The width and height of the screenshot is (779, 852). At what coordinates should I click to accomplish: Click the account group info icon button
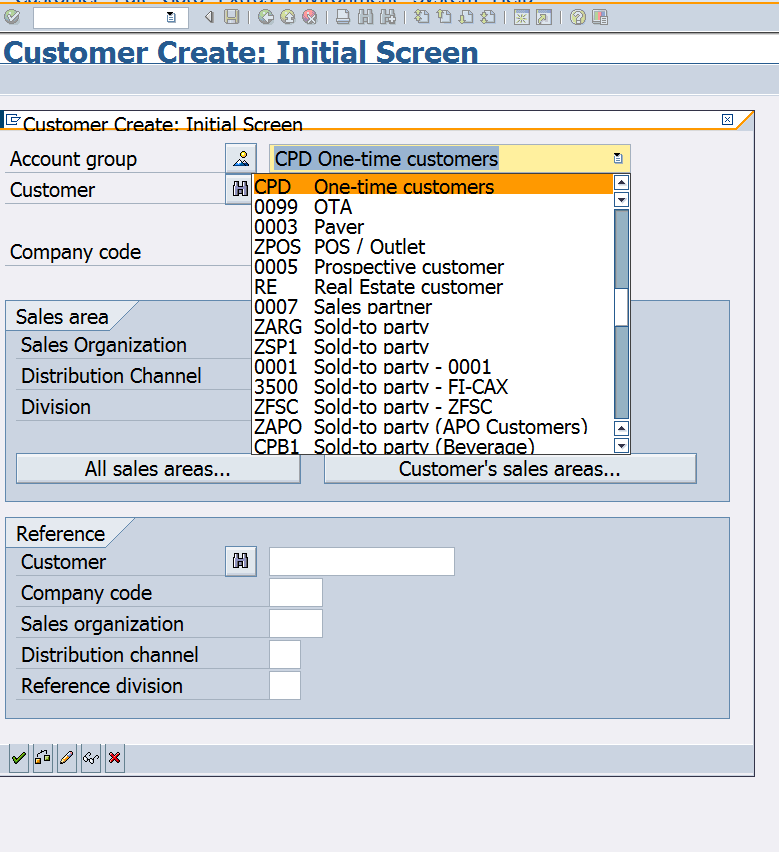point(241,159)
